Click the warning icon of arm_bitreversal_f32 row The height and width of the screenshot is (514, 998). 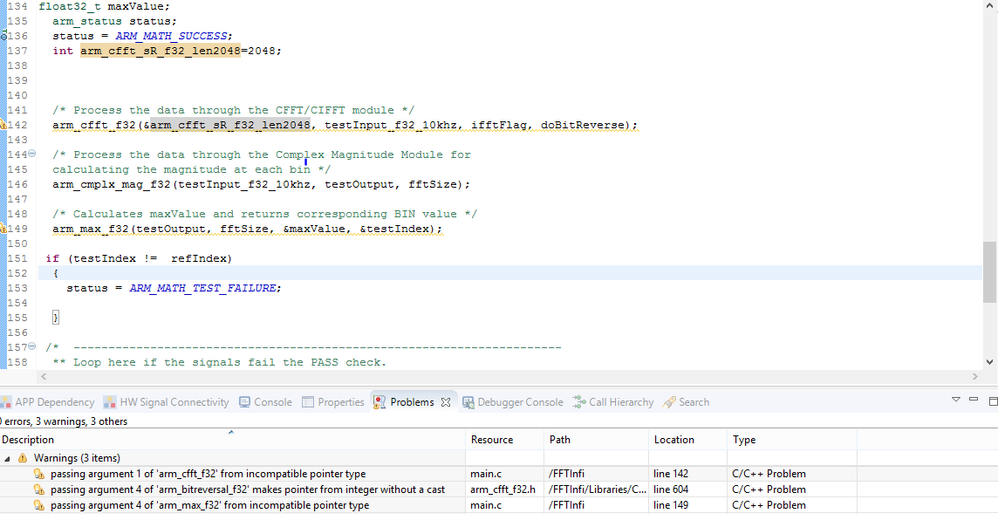coord(38,490)
